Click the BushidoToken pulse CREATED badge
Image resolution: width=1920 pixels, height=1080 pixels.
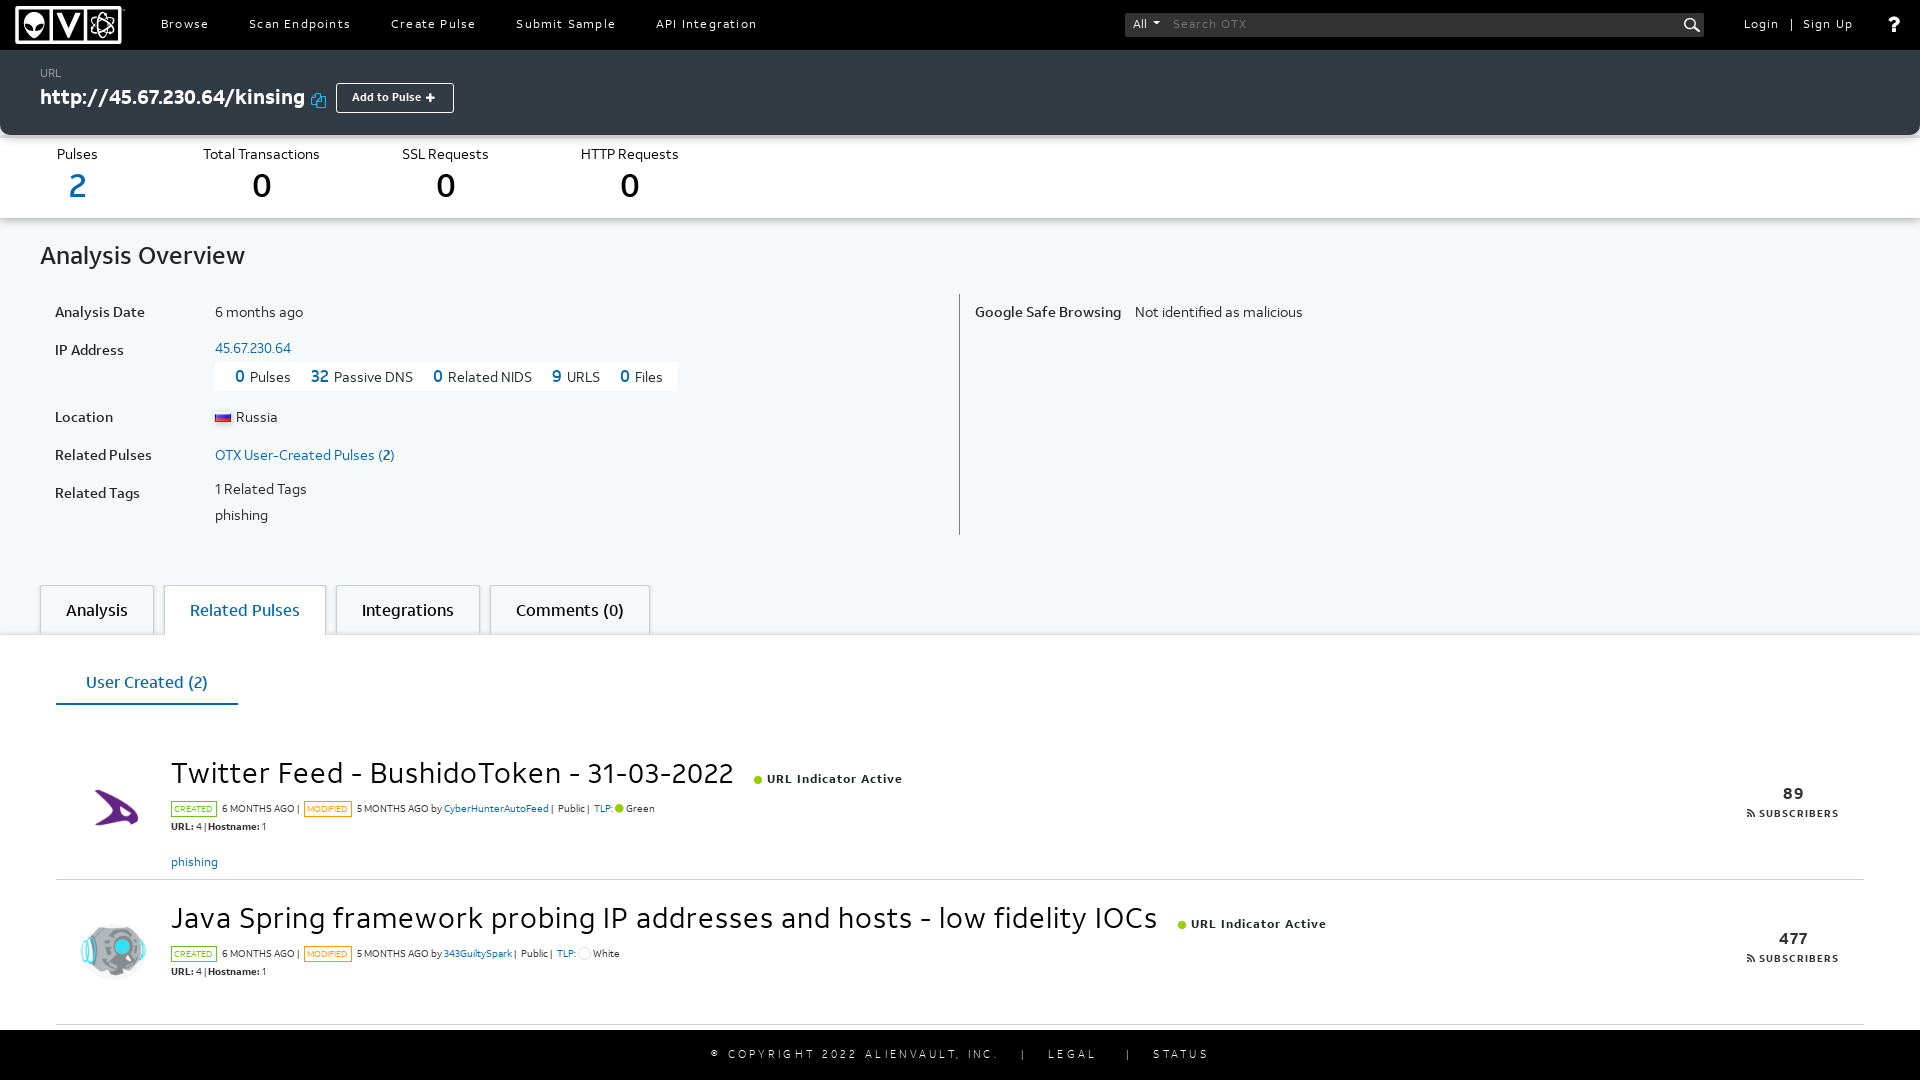pos(194,809)
